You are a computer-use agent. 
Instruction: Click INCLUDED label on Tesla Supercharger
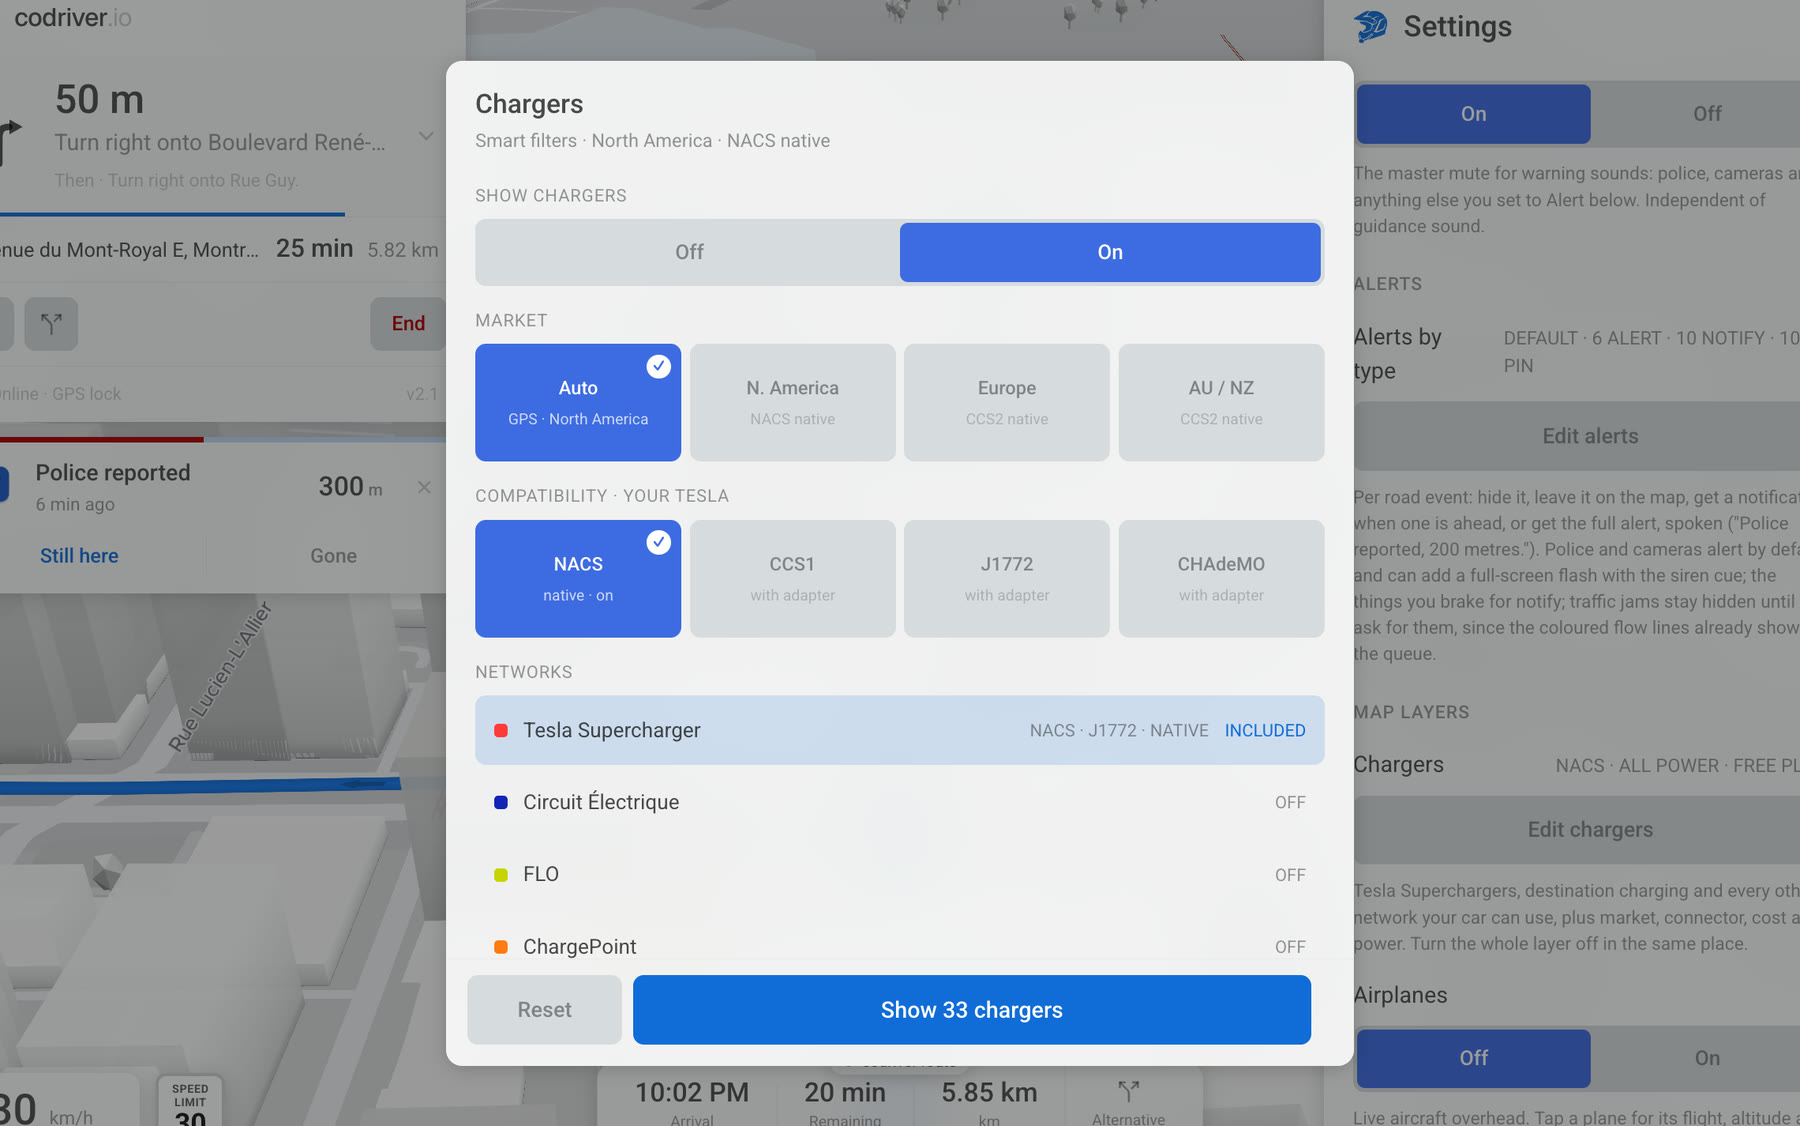point(1265,731)
